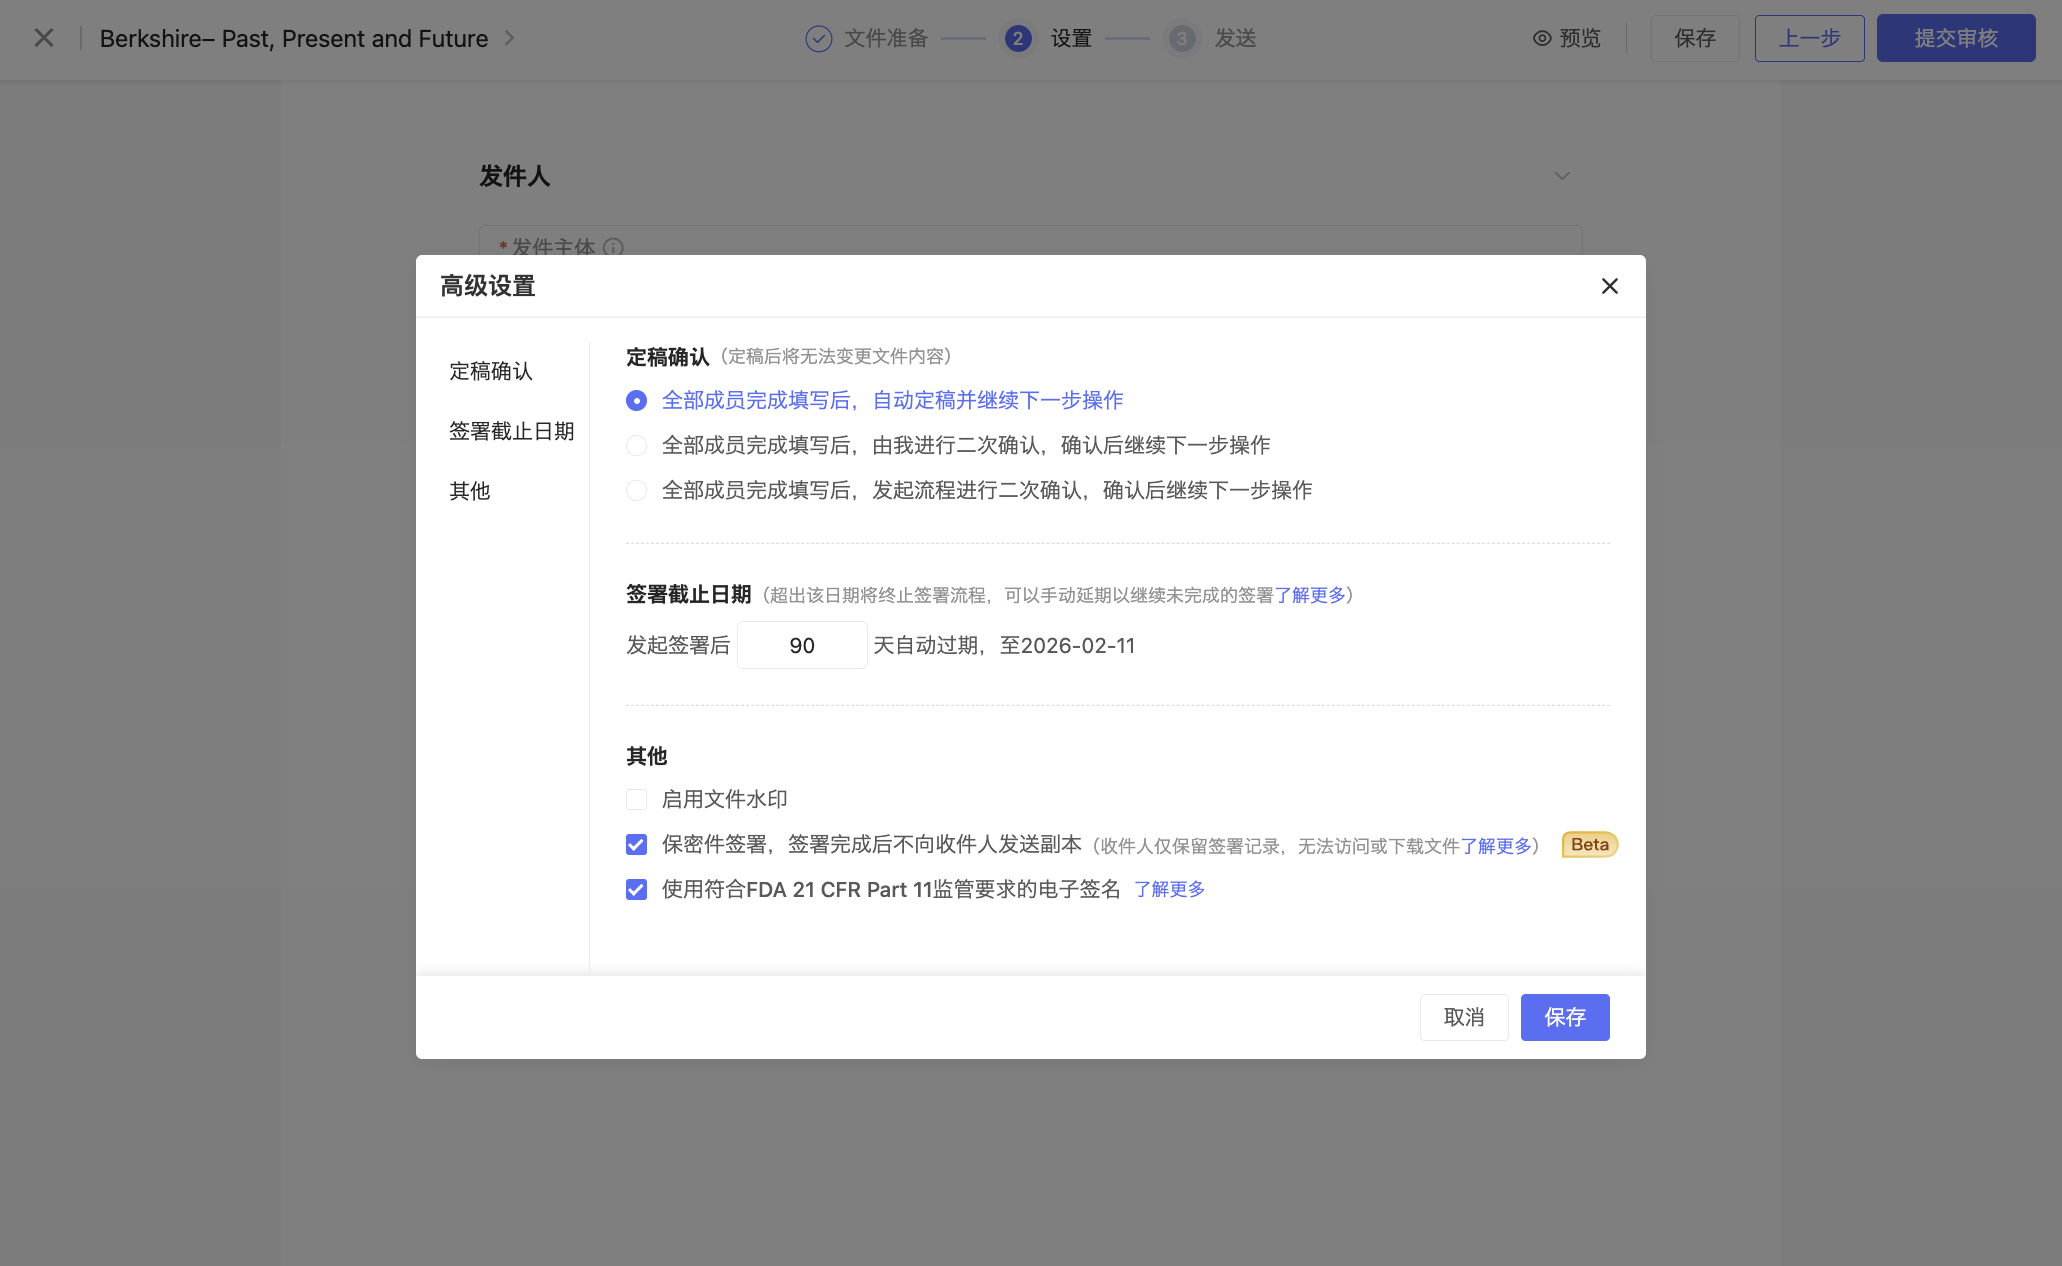Click the info icon beside 发件主体
The width and height of the screenshot is (2062, 1266).
point(613,247)
